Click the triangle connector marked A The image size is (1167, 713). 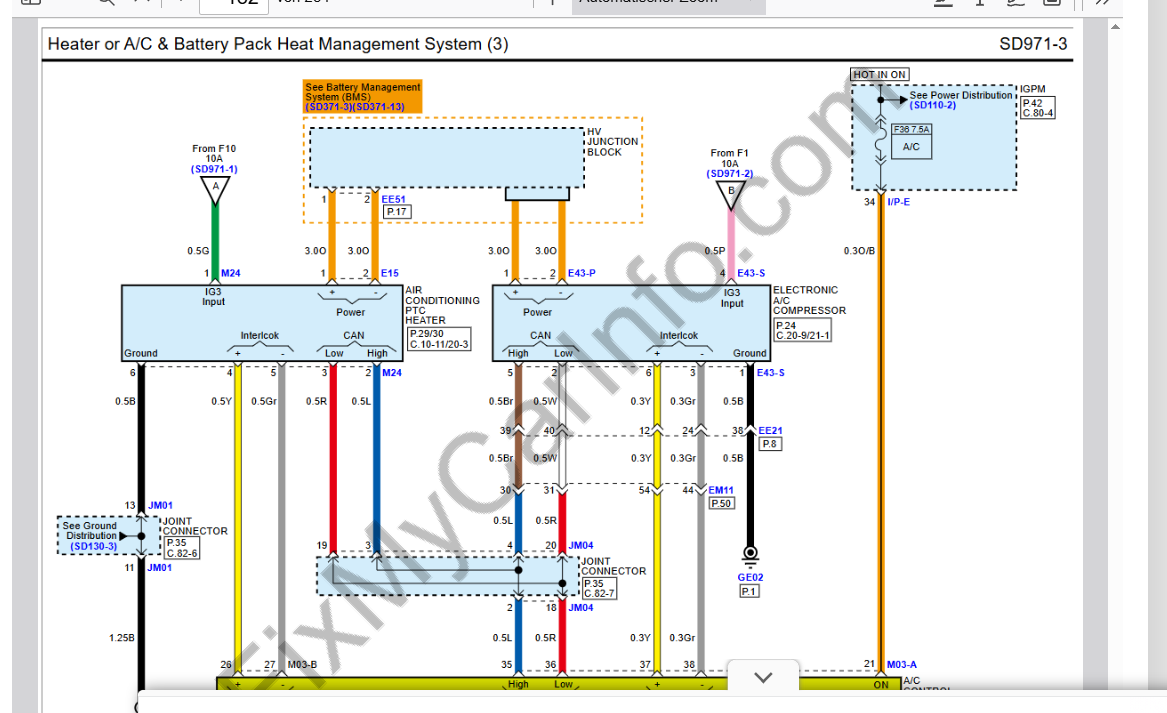pos(215,188)
